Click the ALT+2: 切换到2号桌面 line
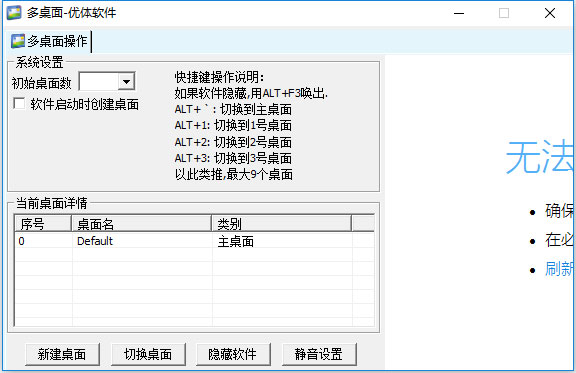The height and width of the screenshot is (373, 576). (x=233, y=142)
